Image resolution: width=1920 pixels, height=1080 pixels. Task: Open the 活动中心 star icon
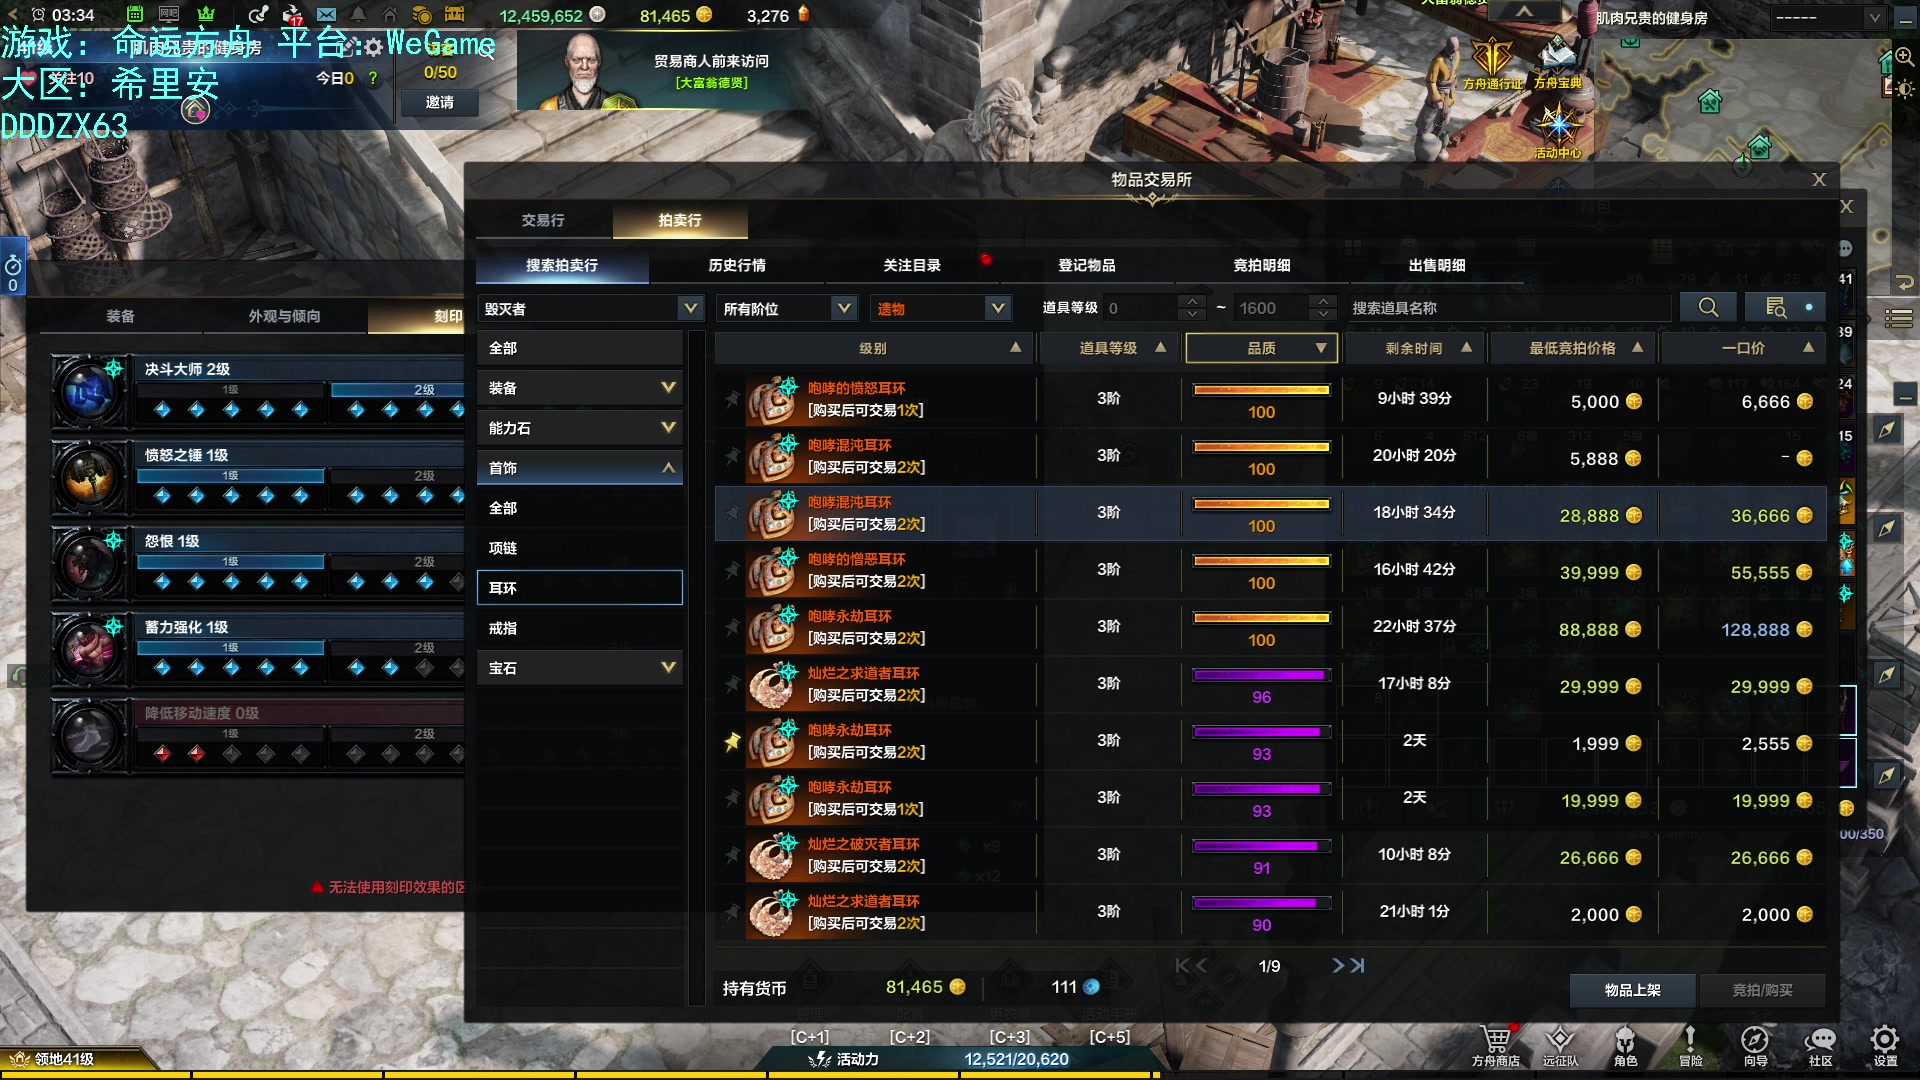tap(1558, 125)
